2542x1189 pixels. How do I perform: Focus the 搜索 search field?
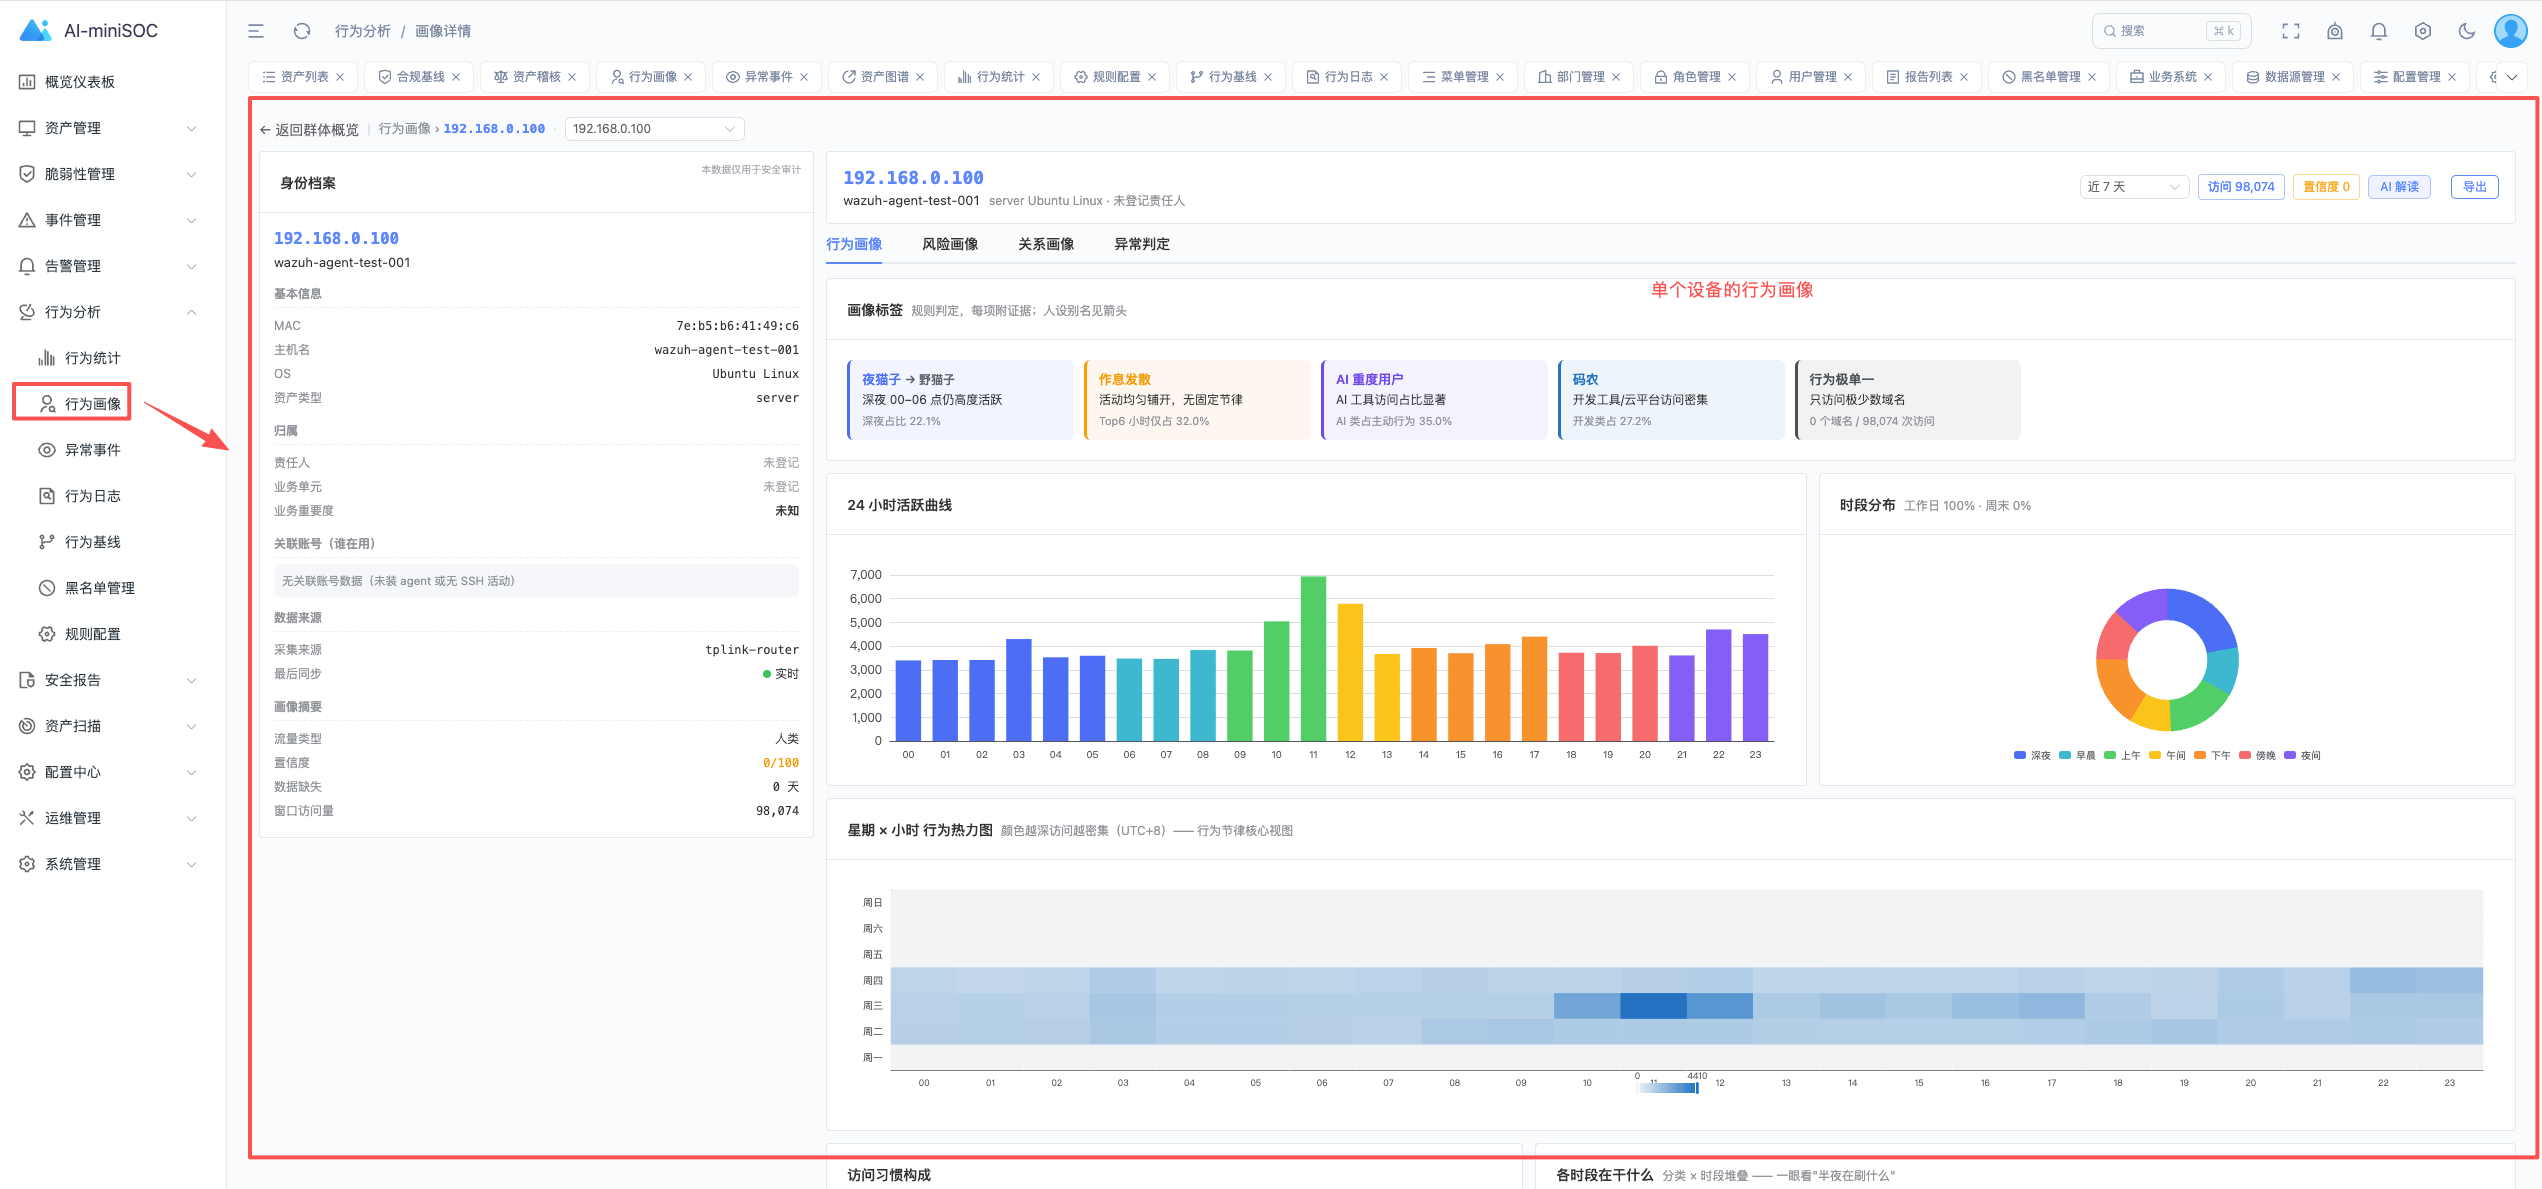[2171, 31]
